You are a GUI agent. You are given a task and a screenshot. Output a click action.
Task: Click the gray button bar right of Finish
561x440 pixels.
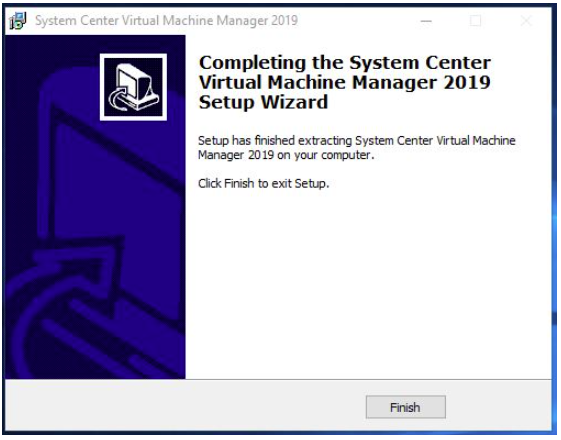click(x=499, y=407)
